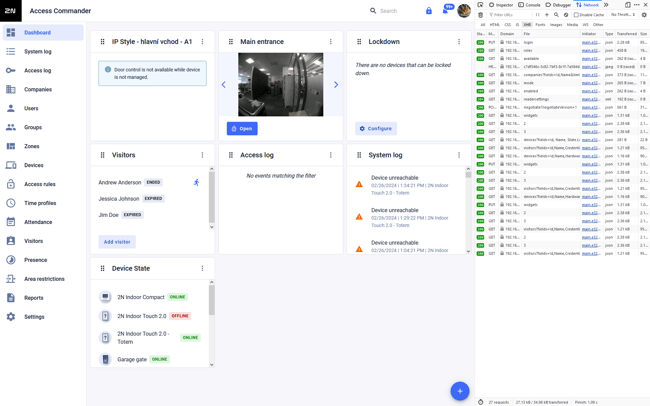Toggle devtools responsive design mode icon
The width and height of the screenshot is (650, 406).
628,5
